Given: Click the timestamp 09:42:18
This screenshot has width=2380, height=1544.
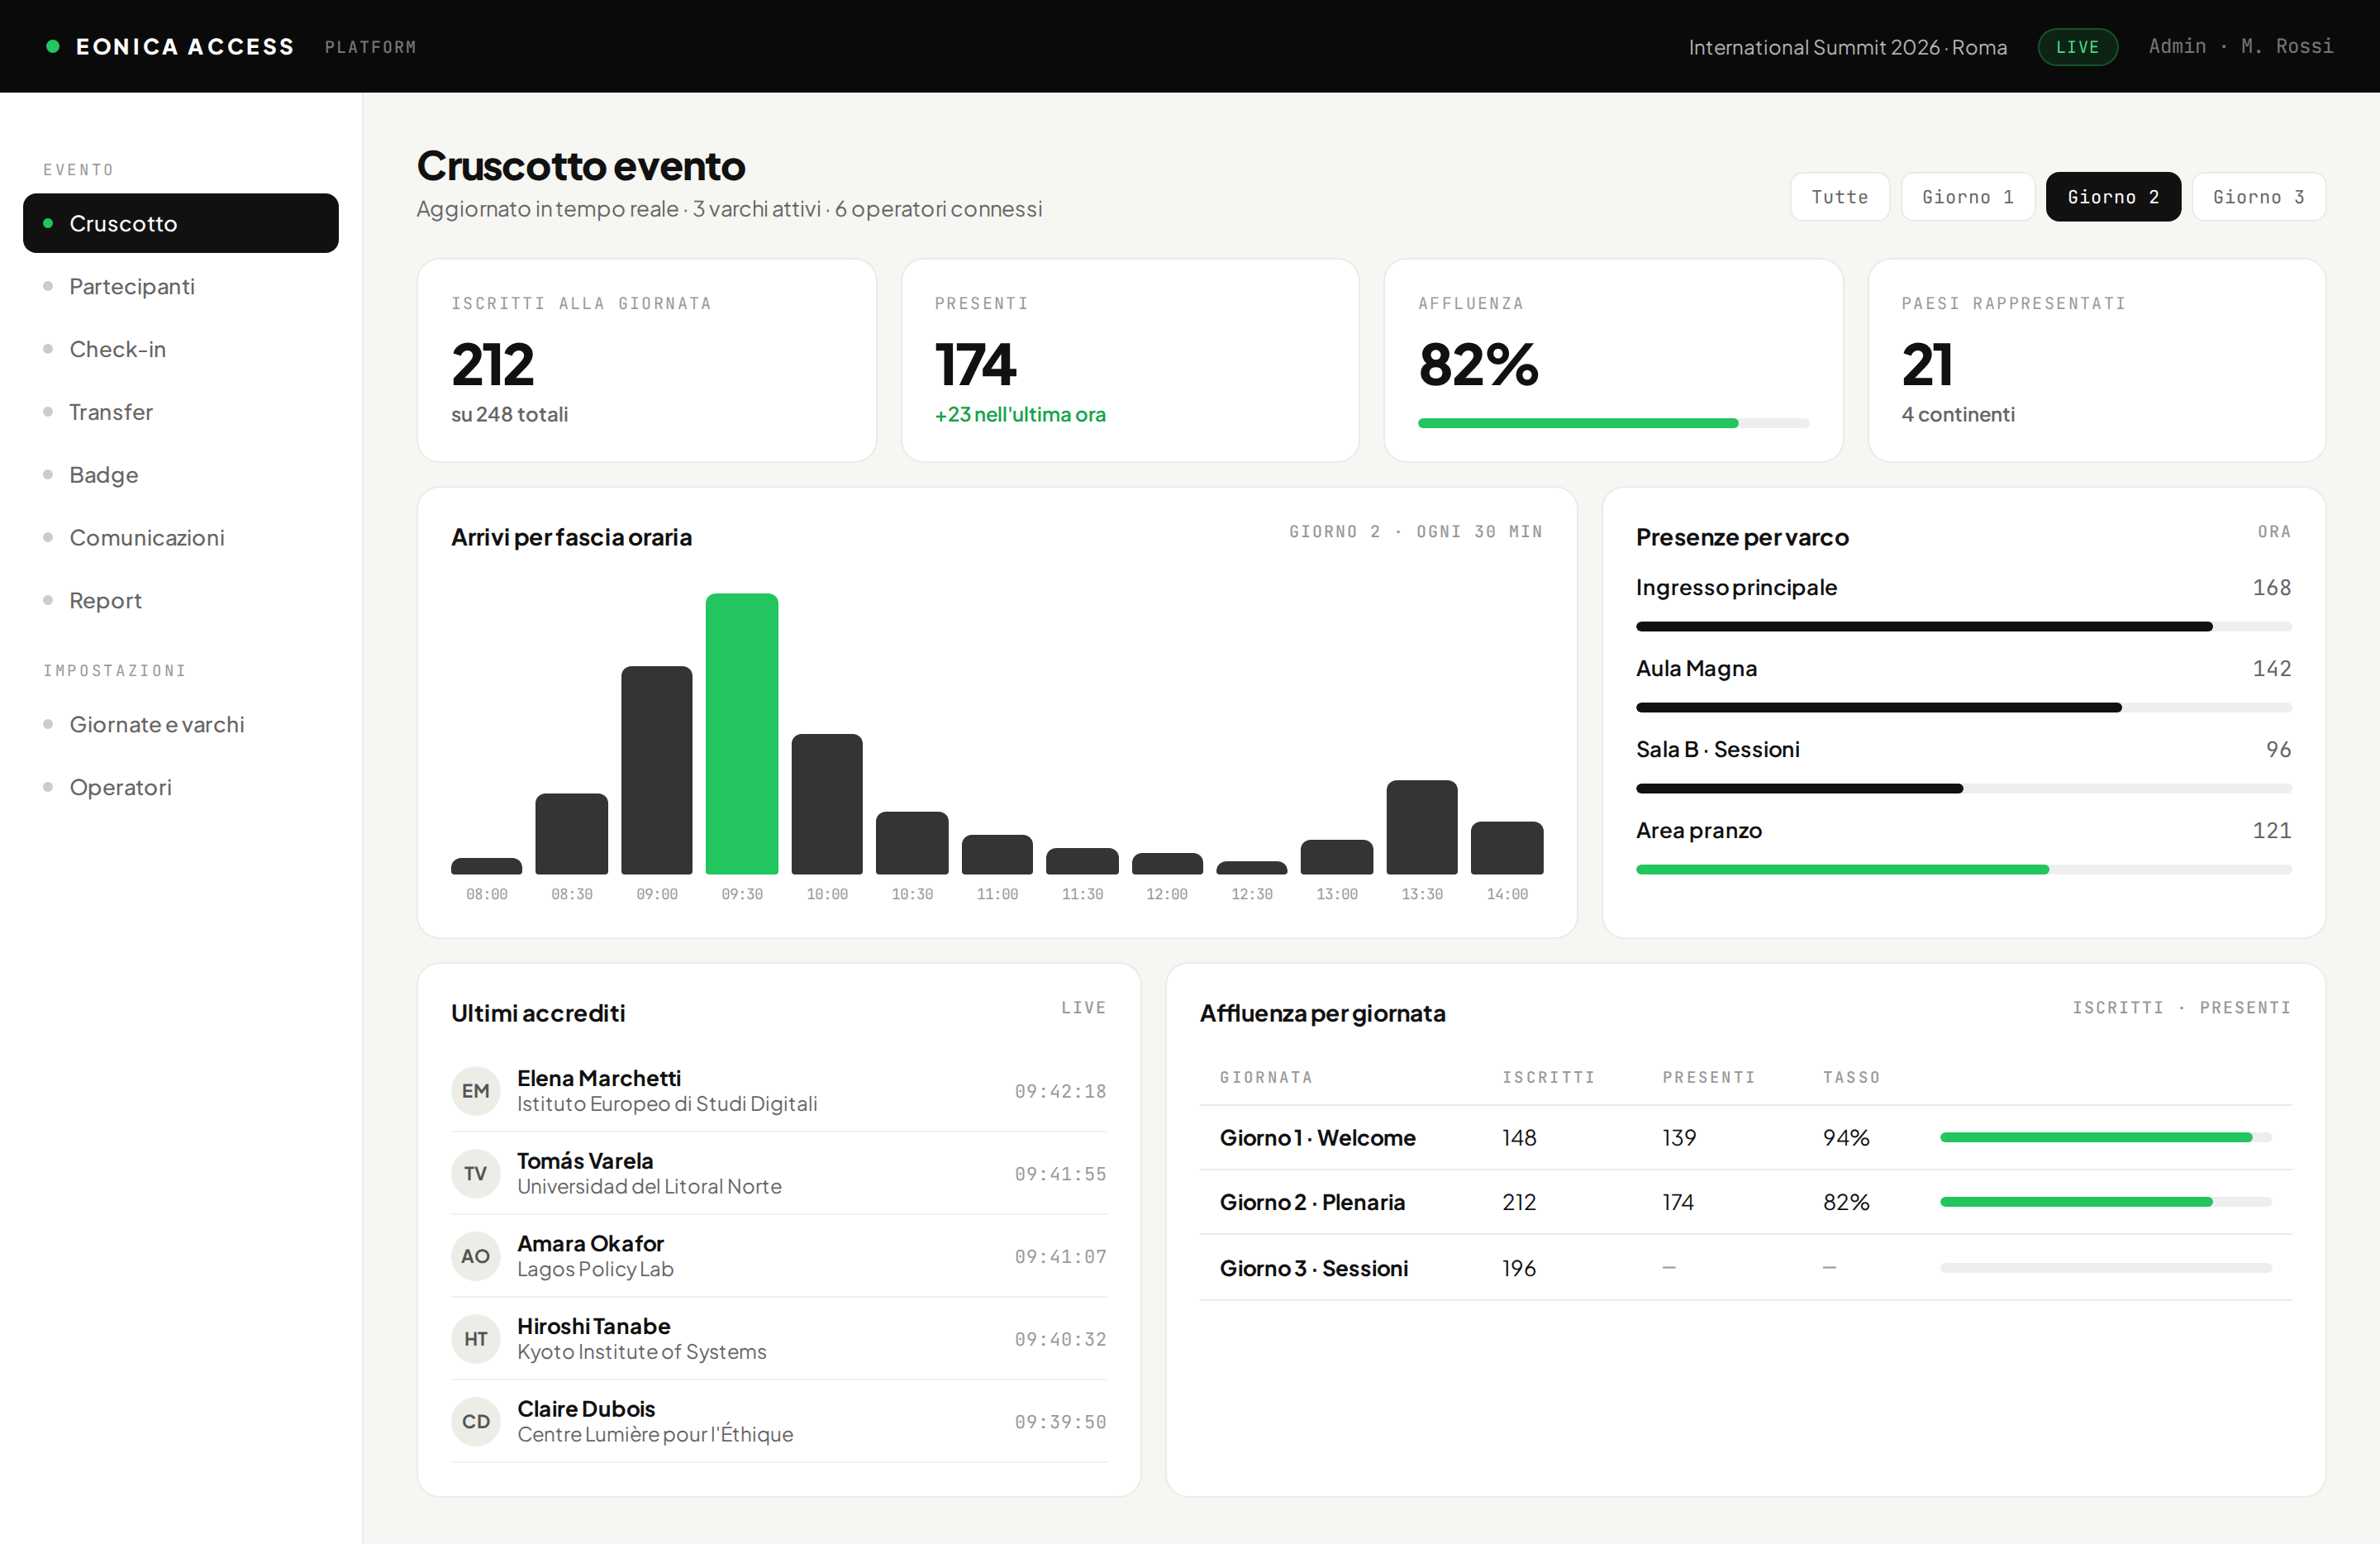Looking at the screenshot, I should [x=1060, y=1091].
